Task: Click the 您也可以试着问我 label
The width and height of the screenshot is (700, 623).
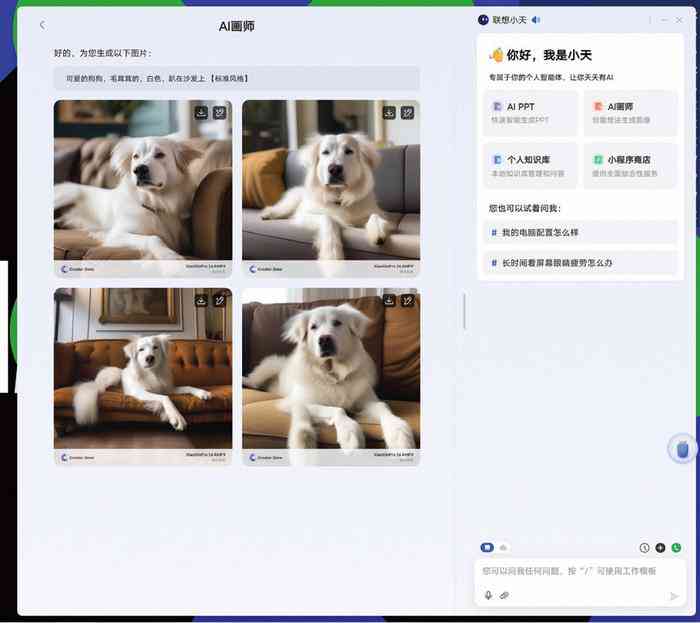Action: pos(525,208)
